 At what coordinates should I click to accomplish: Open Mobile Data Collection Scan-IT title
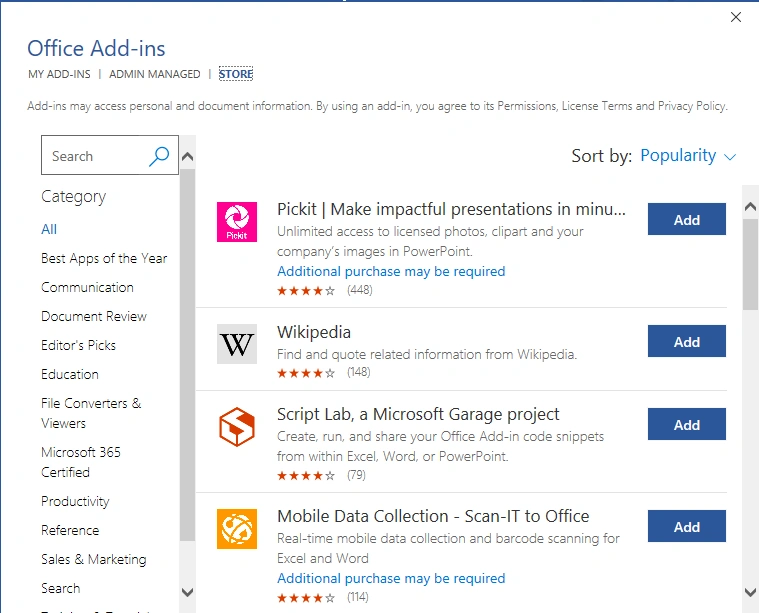pos(433,517)
